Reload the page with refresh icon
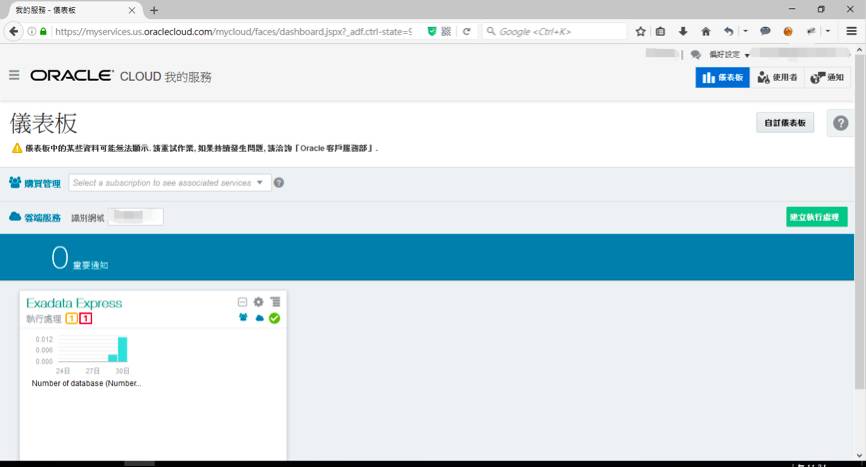The height and width of the screenshot is (467, 866). point(467,31)
